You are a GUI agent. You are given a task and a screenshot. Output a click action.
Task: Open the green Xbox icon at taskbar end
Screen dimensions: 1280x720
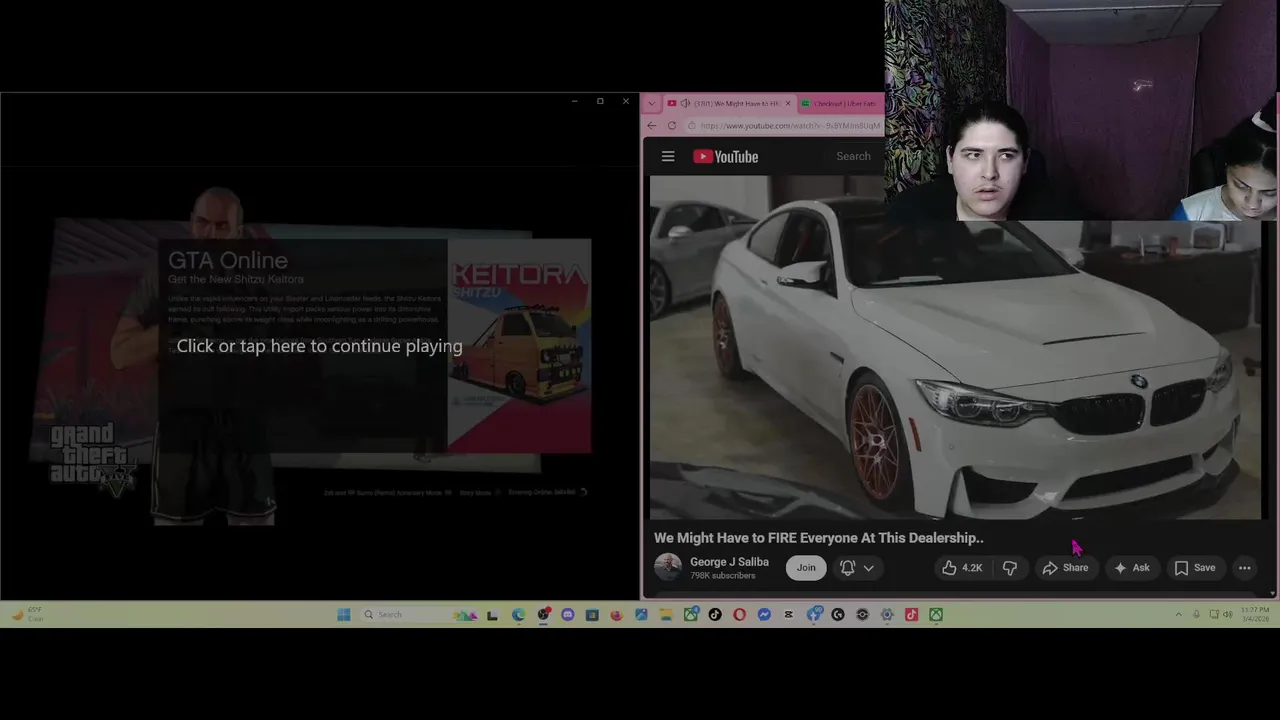pyautogui.click(x=936, y=614)
